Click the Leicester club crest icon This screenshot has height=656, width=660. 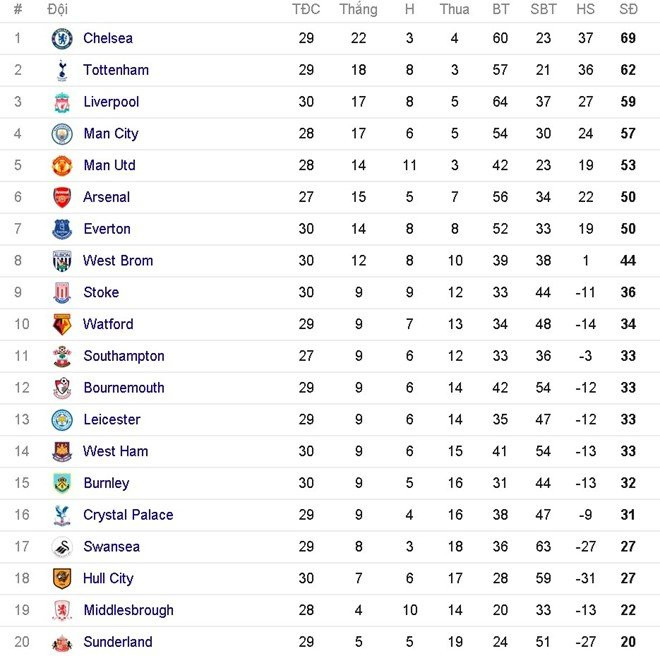[x=62, y=420]
